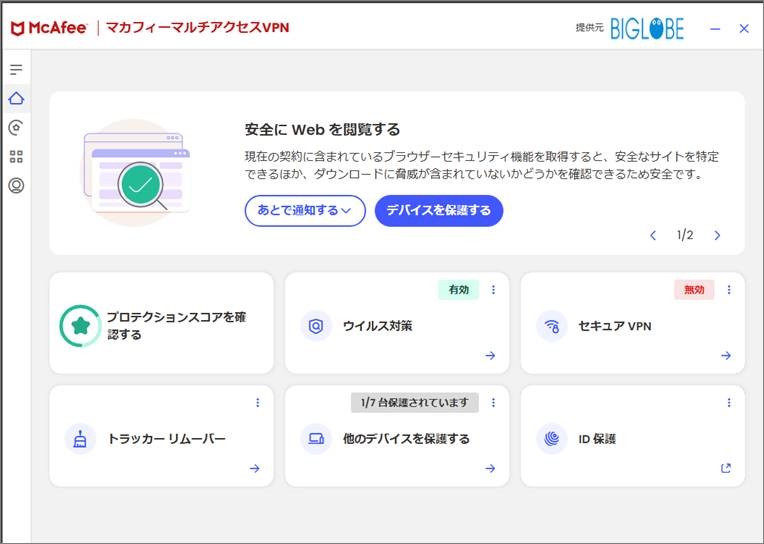764x544 pixels.
Task: Open 他のデバイスを保護する via its arrow
Action: click(x=490, y=468)
